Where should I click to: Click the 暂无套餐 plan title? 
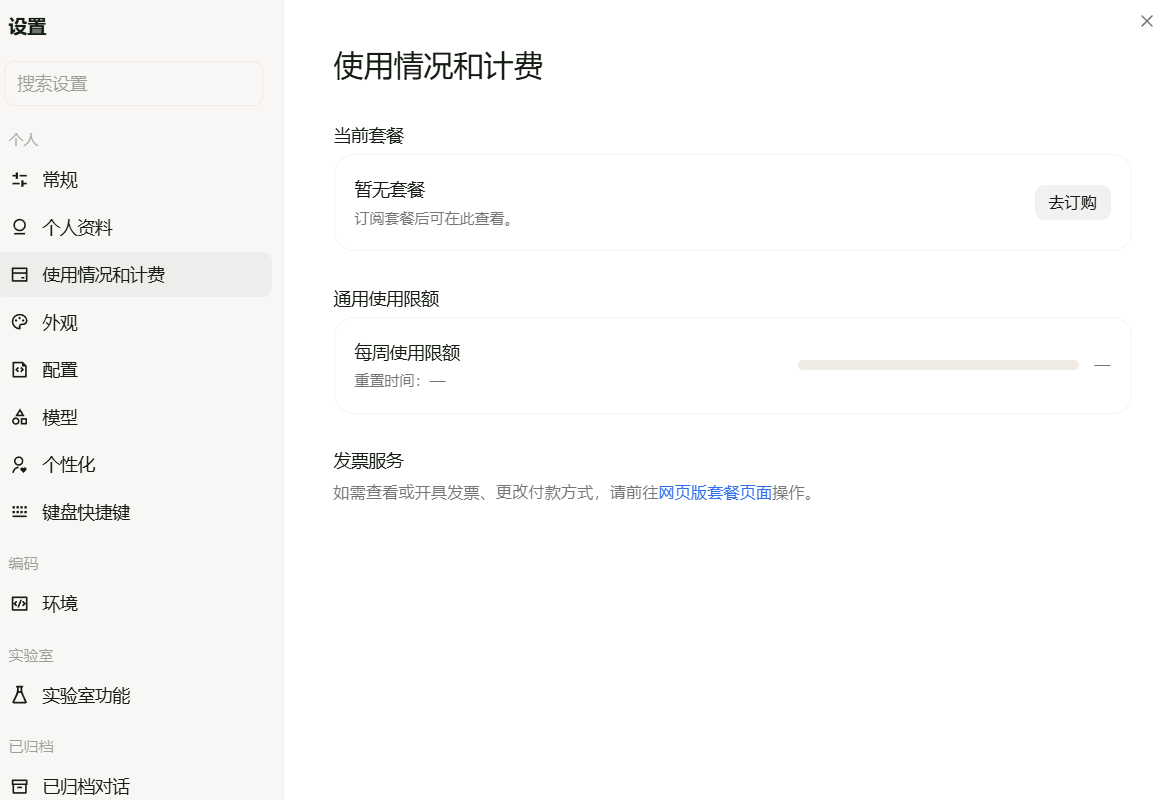click(x=389, y=189)
